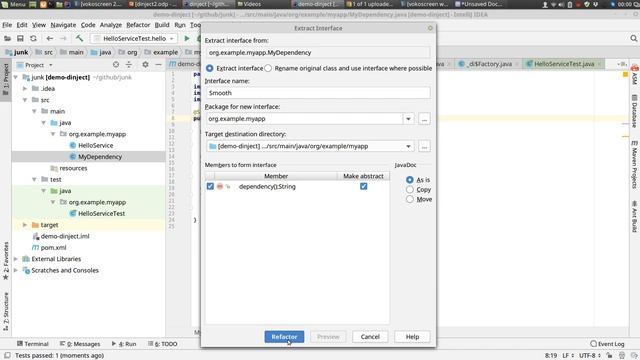The width and height of the screenshot is (640, 360).
Task: Open the Analyze menu
Action: click(111, 25)
